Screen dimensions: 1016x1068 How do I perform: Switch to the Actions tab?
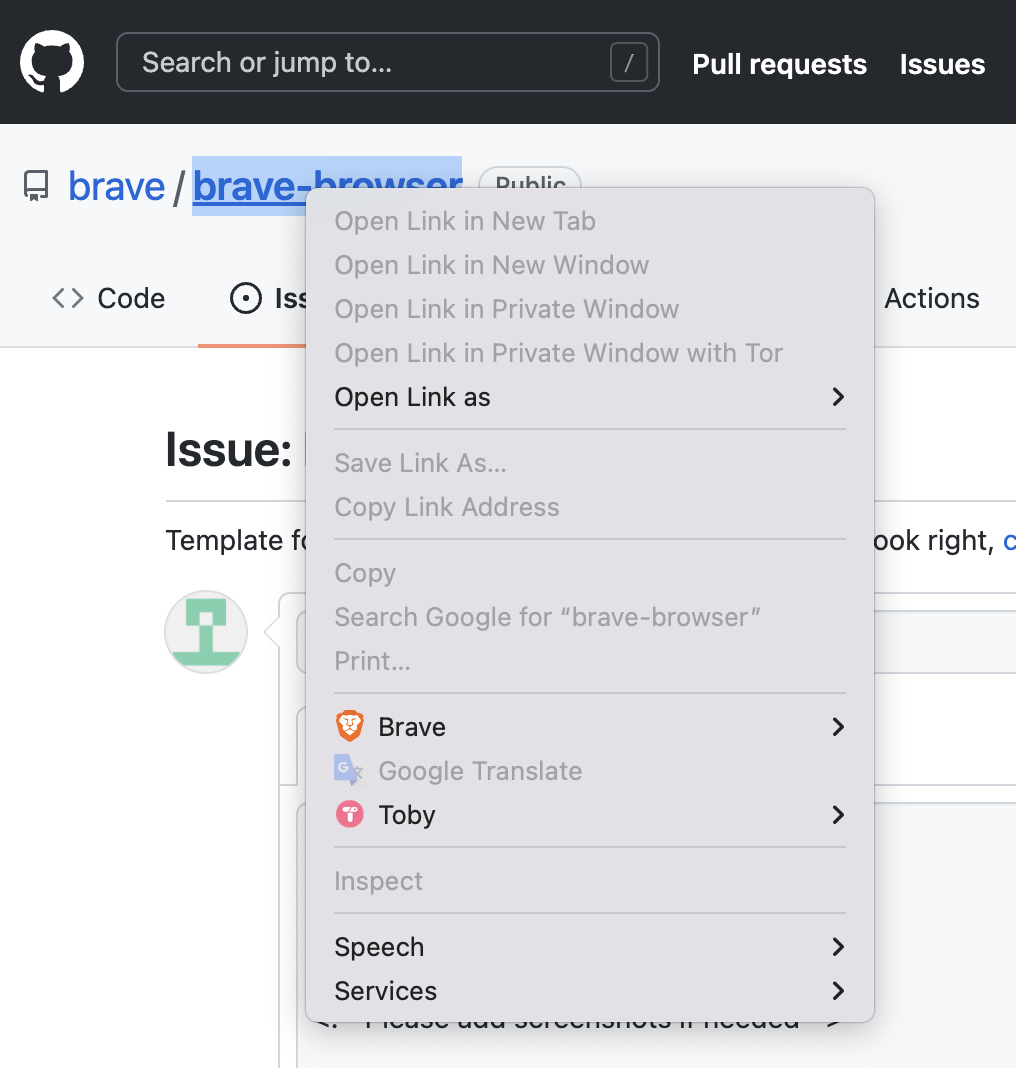(x=932, y=297)
